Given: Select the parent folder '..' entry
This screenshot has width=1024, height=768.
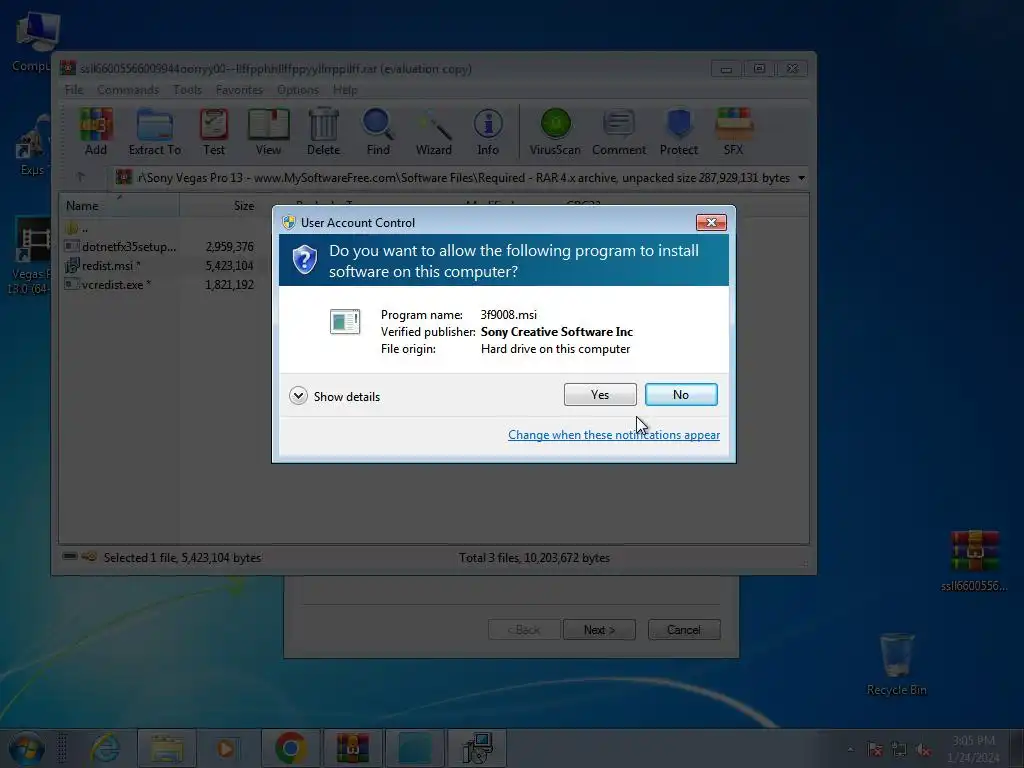Looking at the screenshot, I should click(76, 228).
